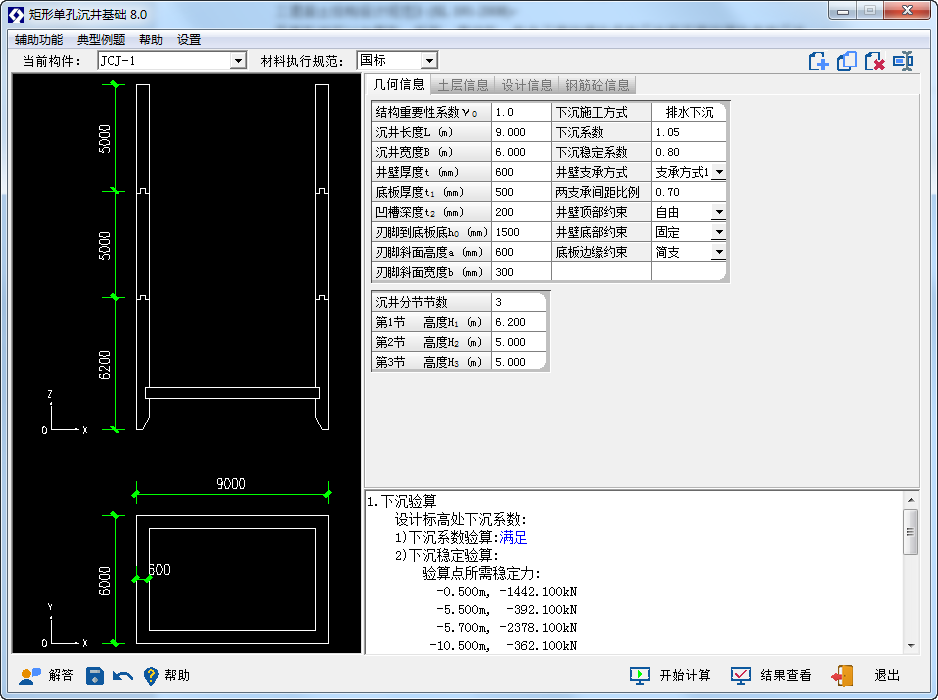Click the undo arrow icon

pyautogui.click(x=123, y=676)
